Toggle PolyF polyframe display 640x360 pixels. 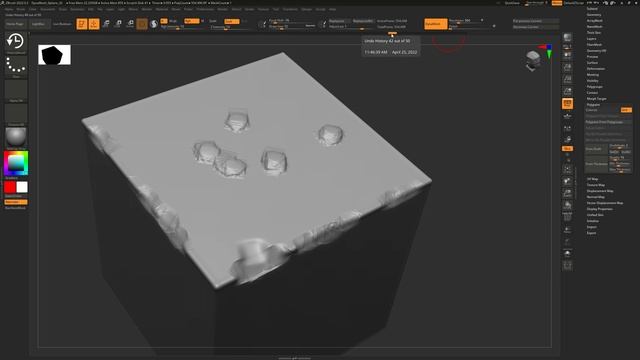pyautogui.click(x=567, y=218)
